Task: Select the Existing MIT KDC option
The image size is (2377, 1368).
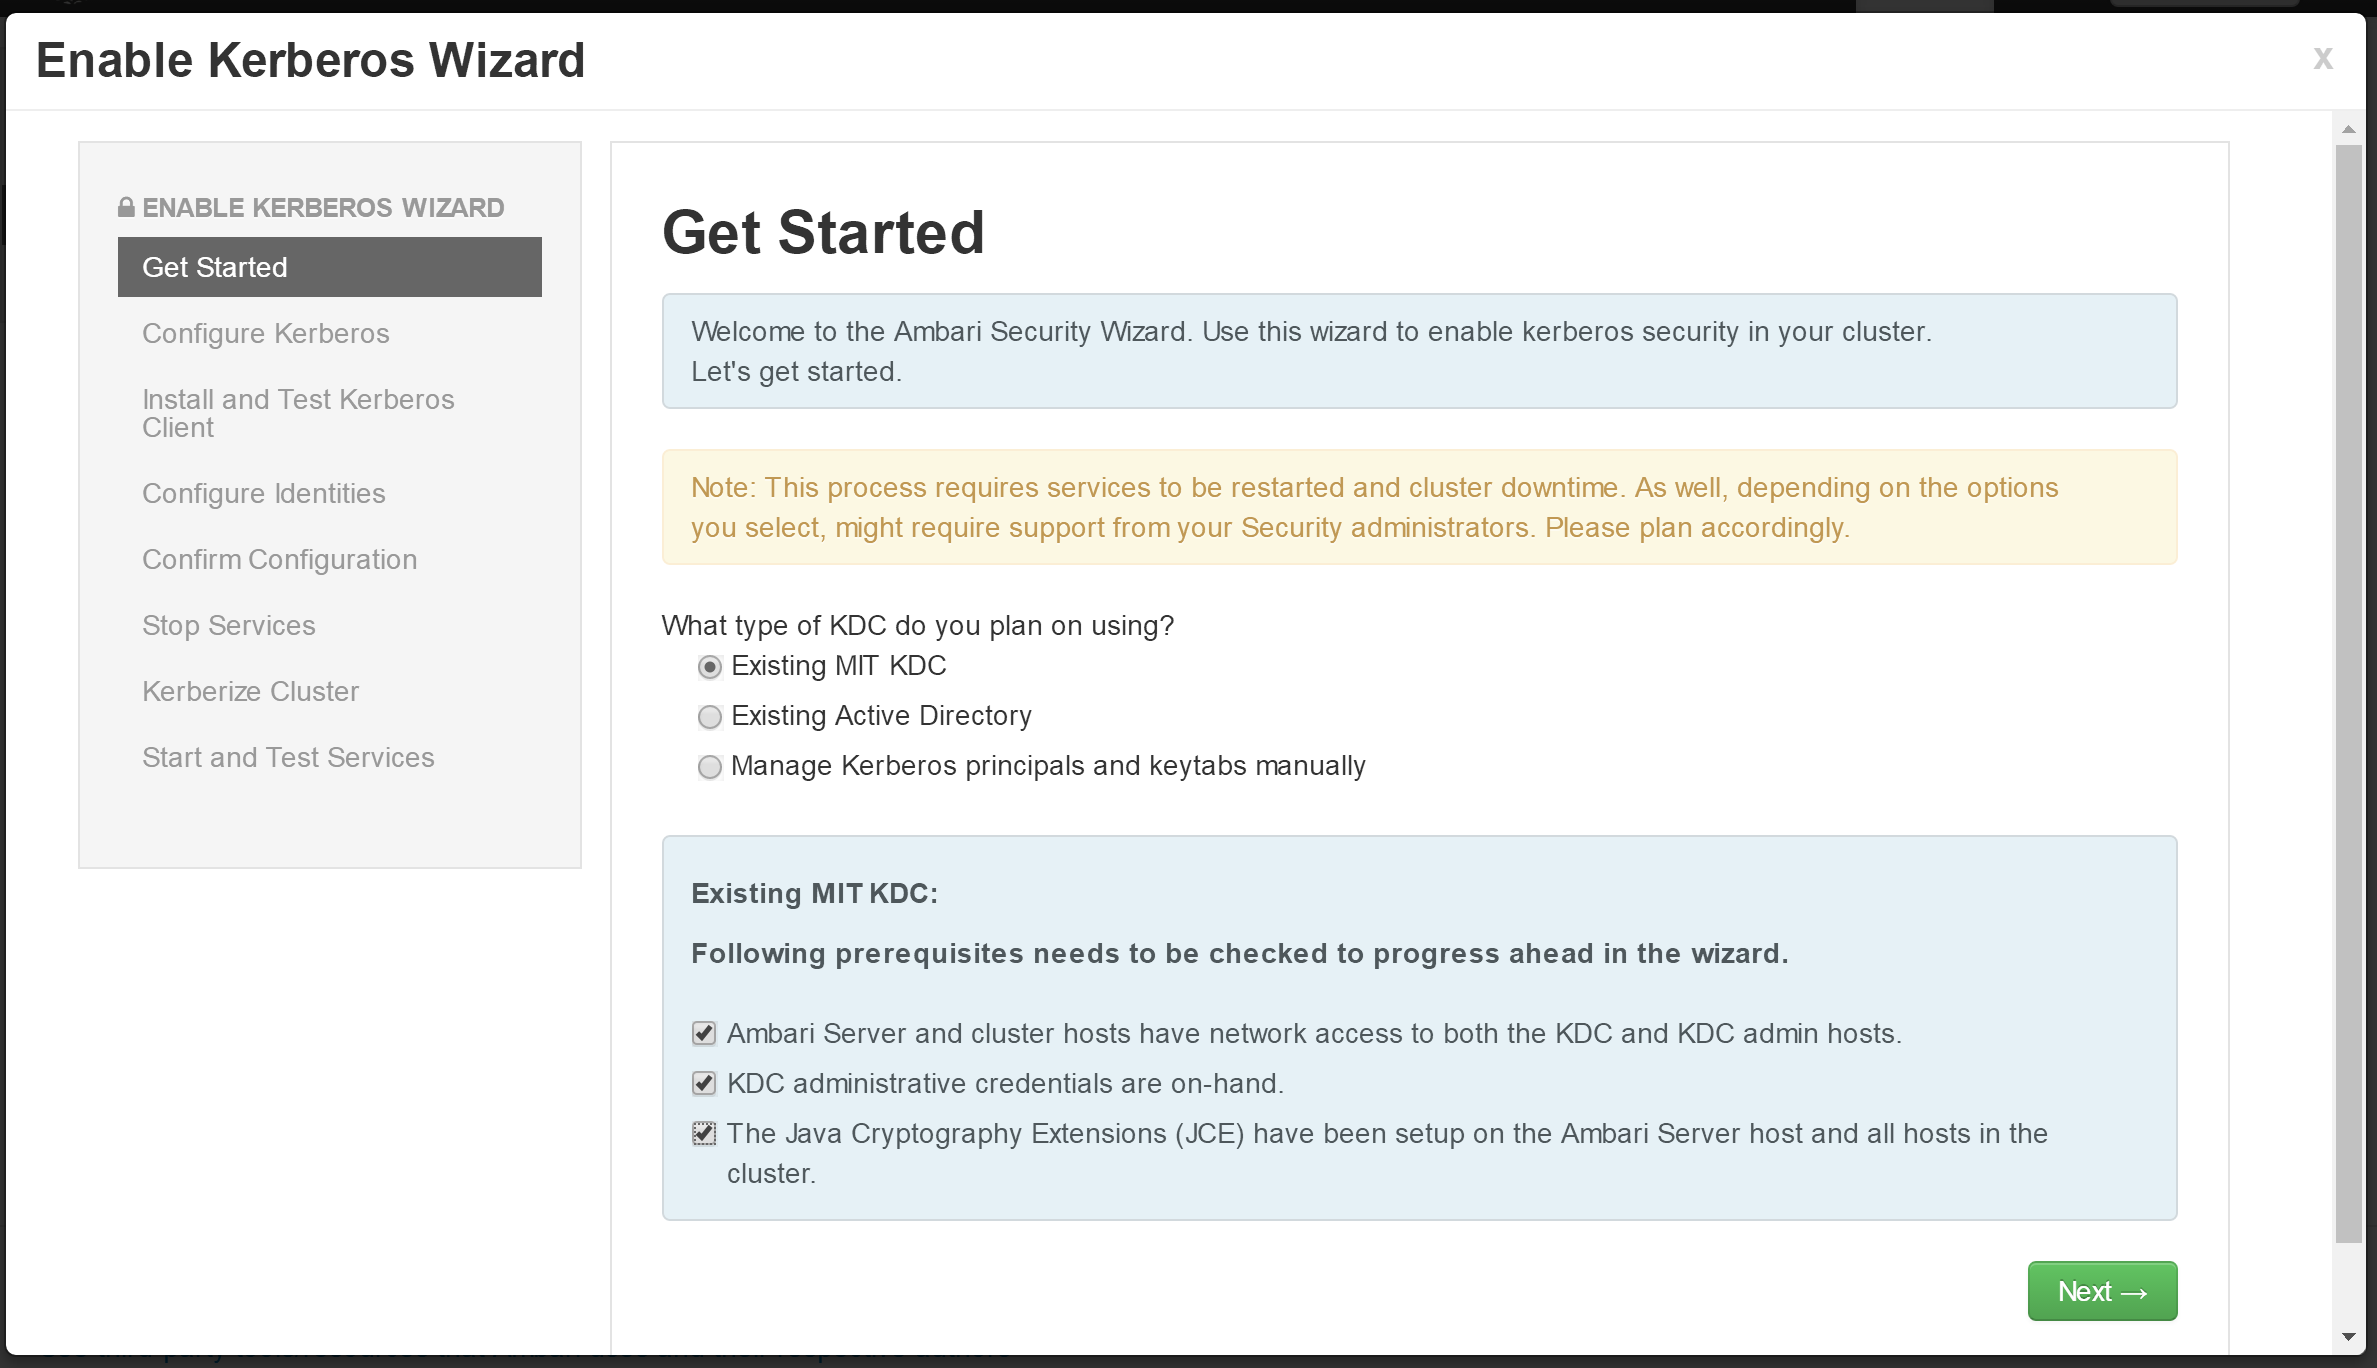Action: pyautogui.click(x=709, y=667)
